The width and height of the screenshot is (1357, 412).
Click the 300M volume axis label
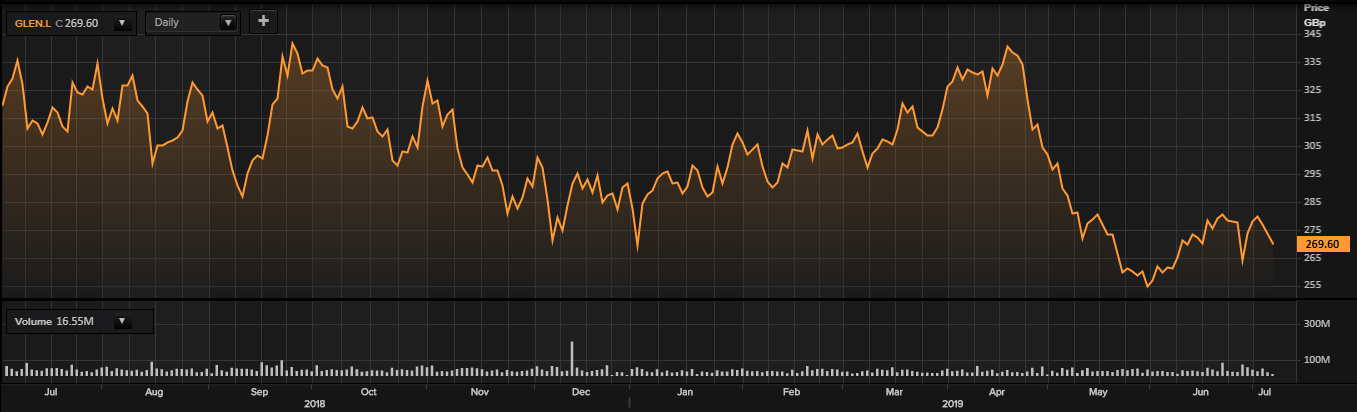(x=1315, y=324)
